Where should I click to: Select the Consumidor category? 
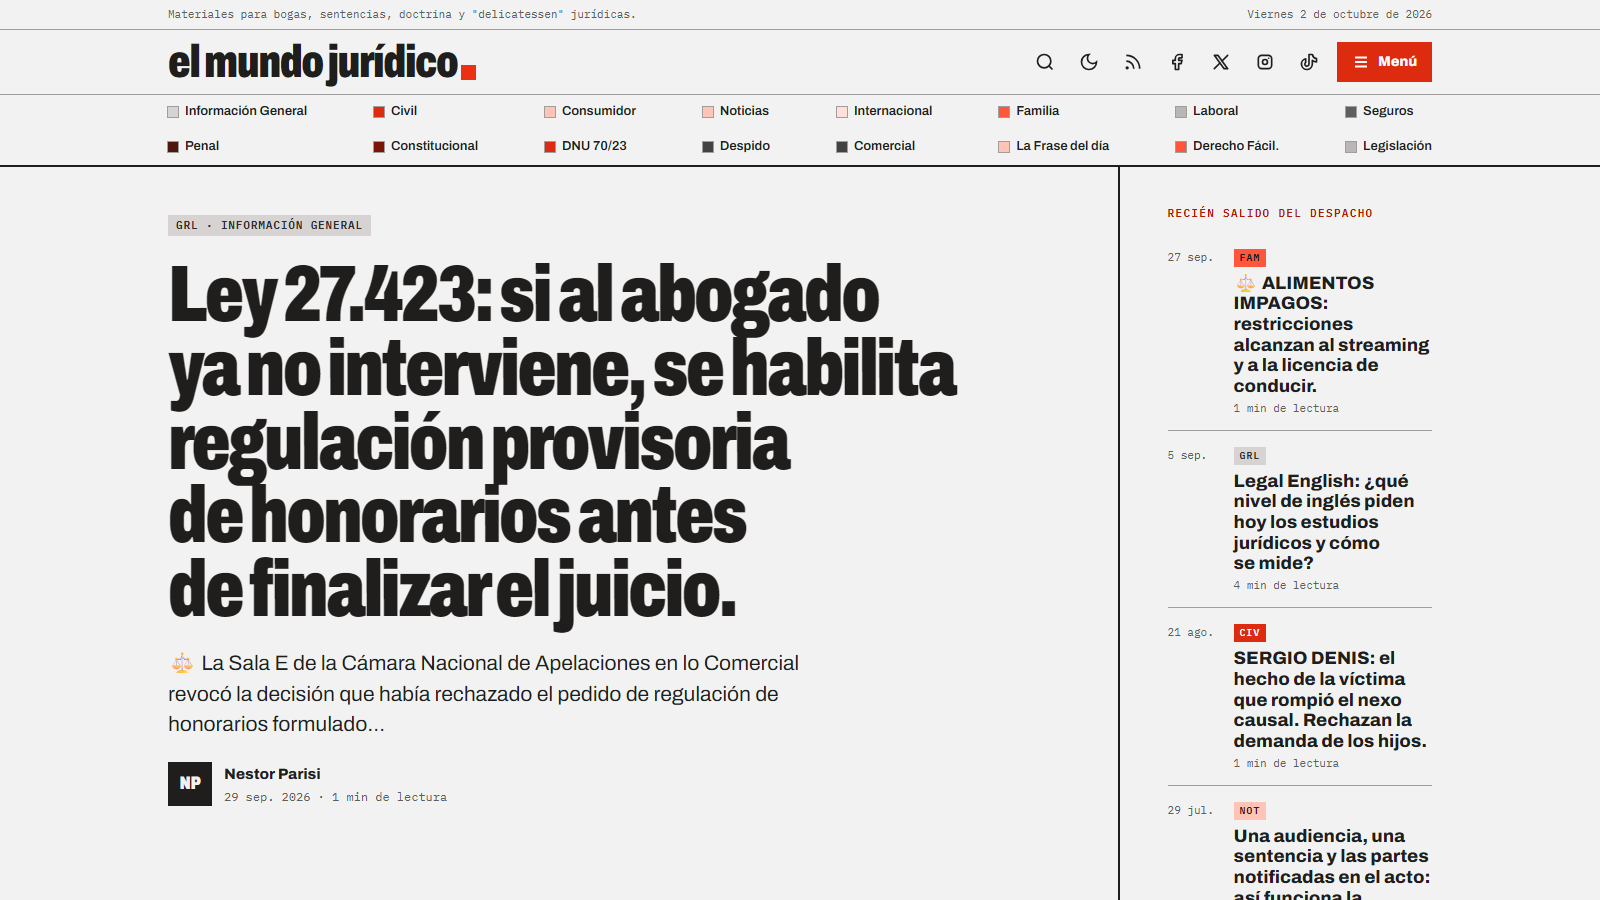coord(590,111)
